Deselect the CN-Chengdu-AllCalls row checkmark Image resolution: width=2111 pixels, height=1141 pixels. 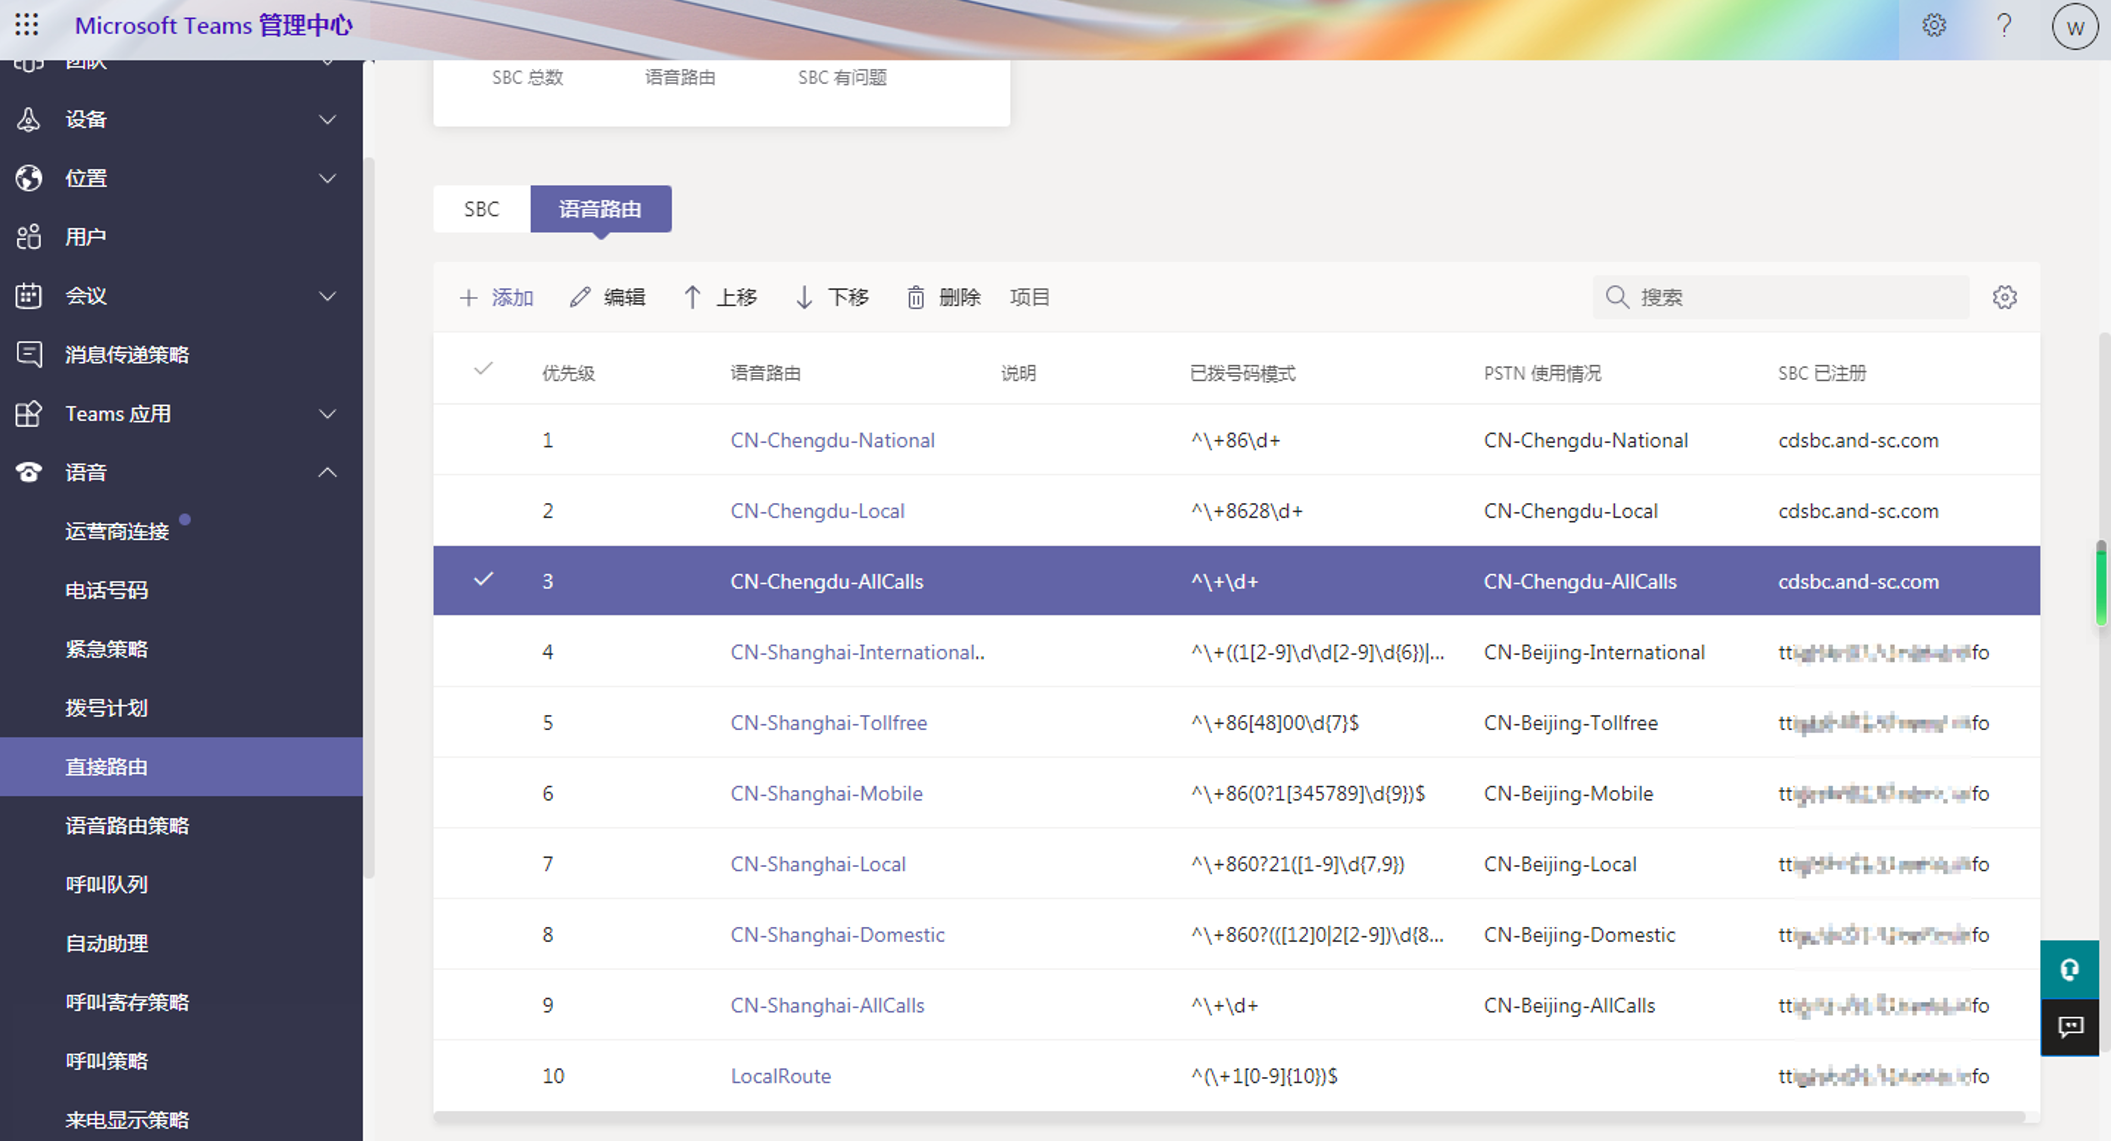(484, 579)
